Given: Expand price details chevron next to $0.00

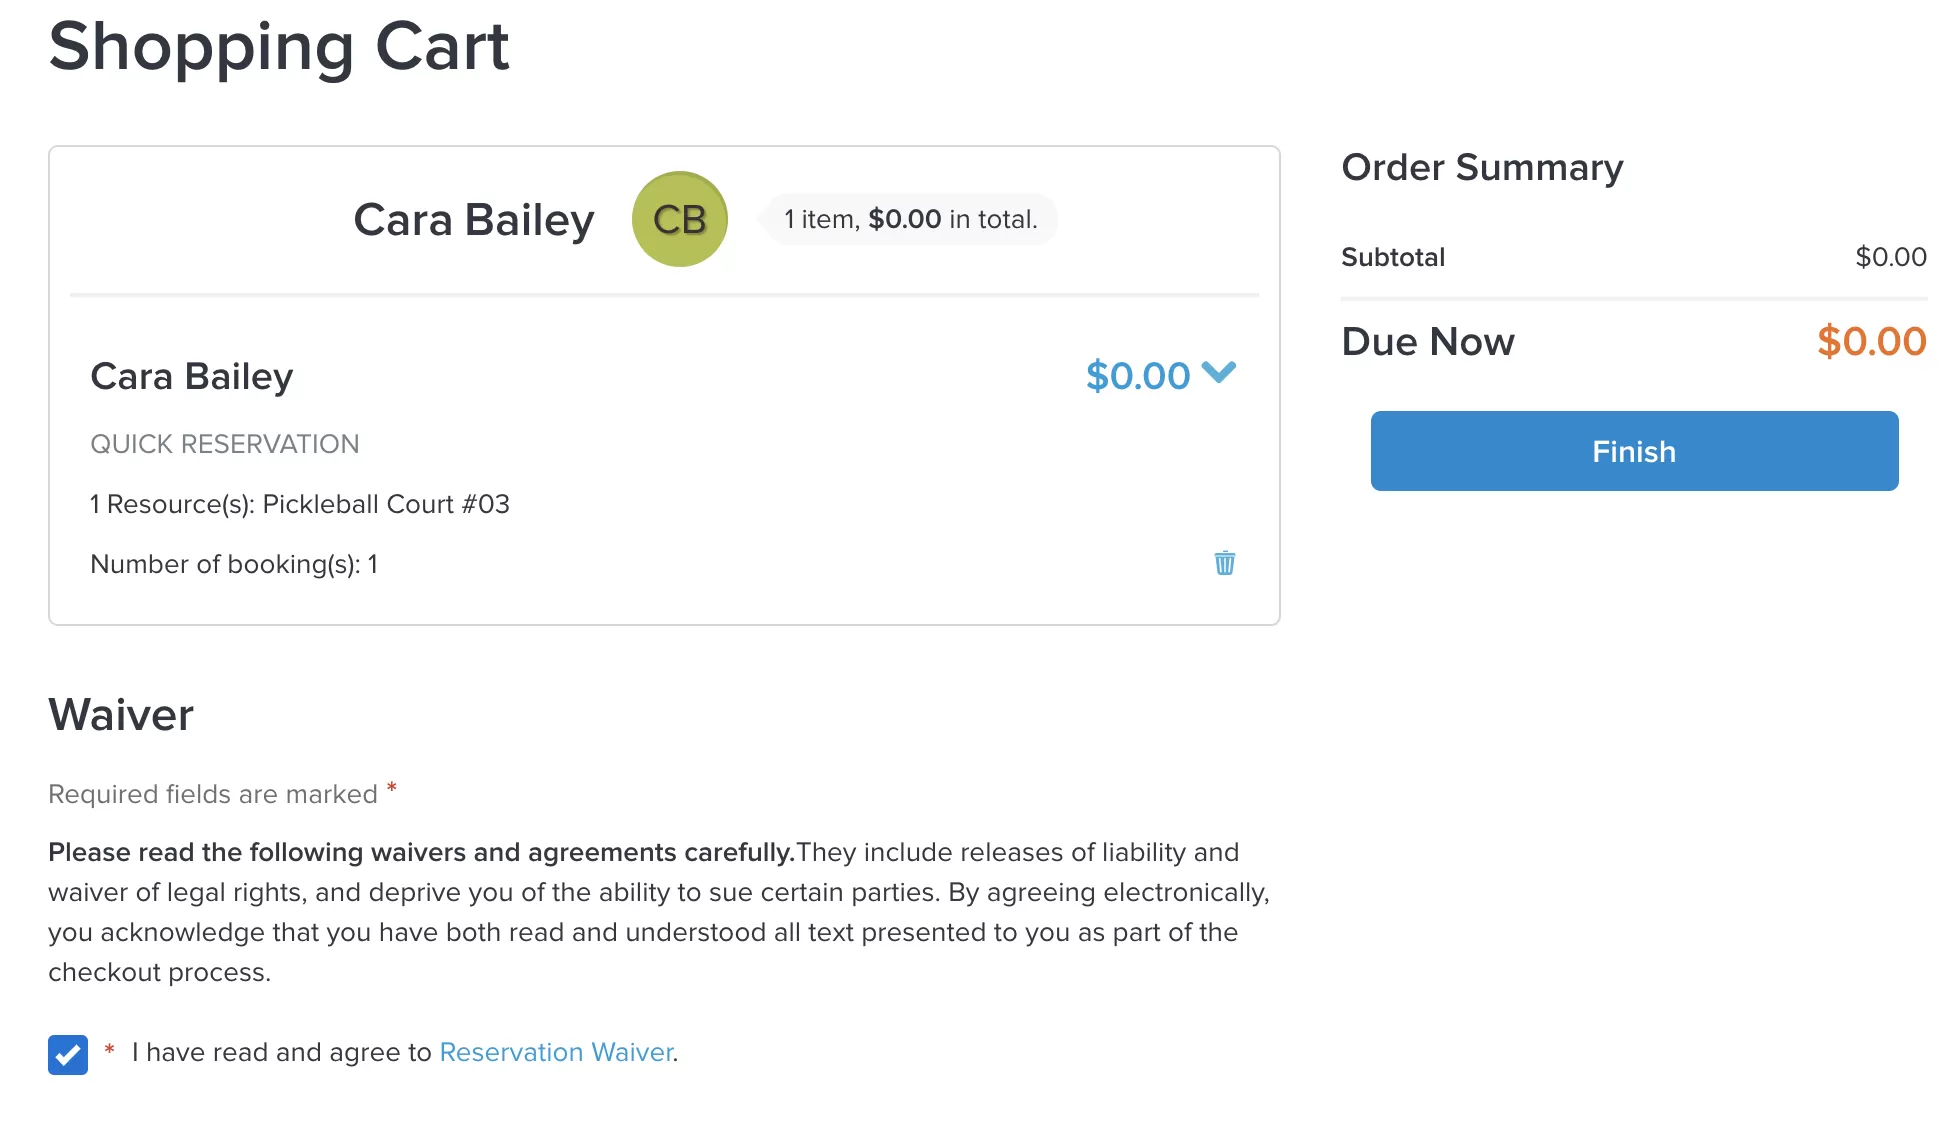Looking at the screenshot, I should point(1219,373).
